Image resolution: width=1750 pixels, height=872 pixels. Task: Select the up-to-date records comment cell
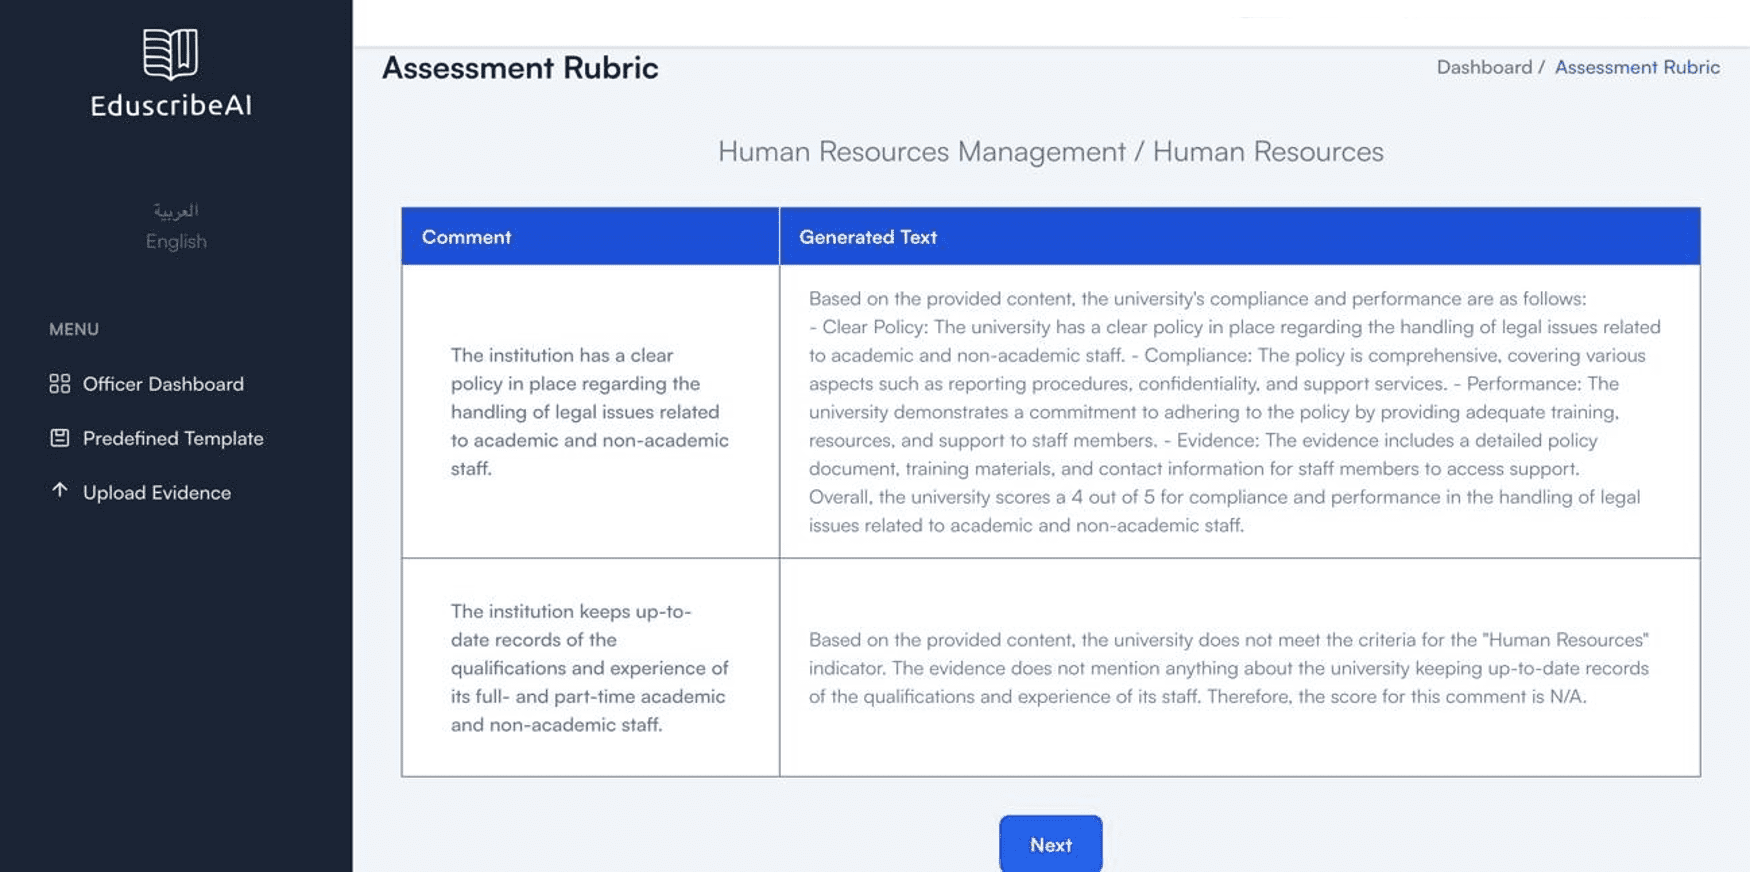point(590,667)
